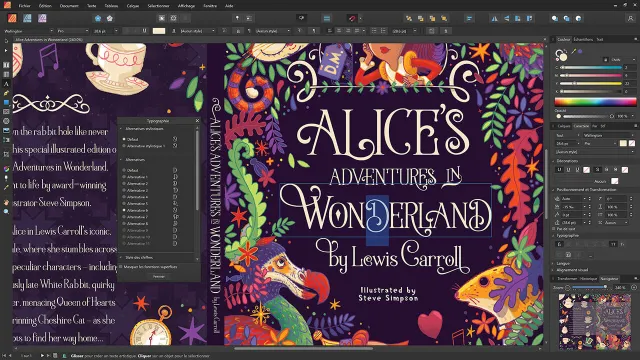Click the Opacité percentage field

point(623,116)
